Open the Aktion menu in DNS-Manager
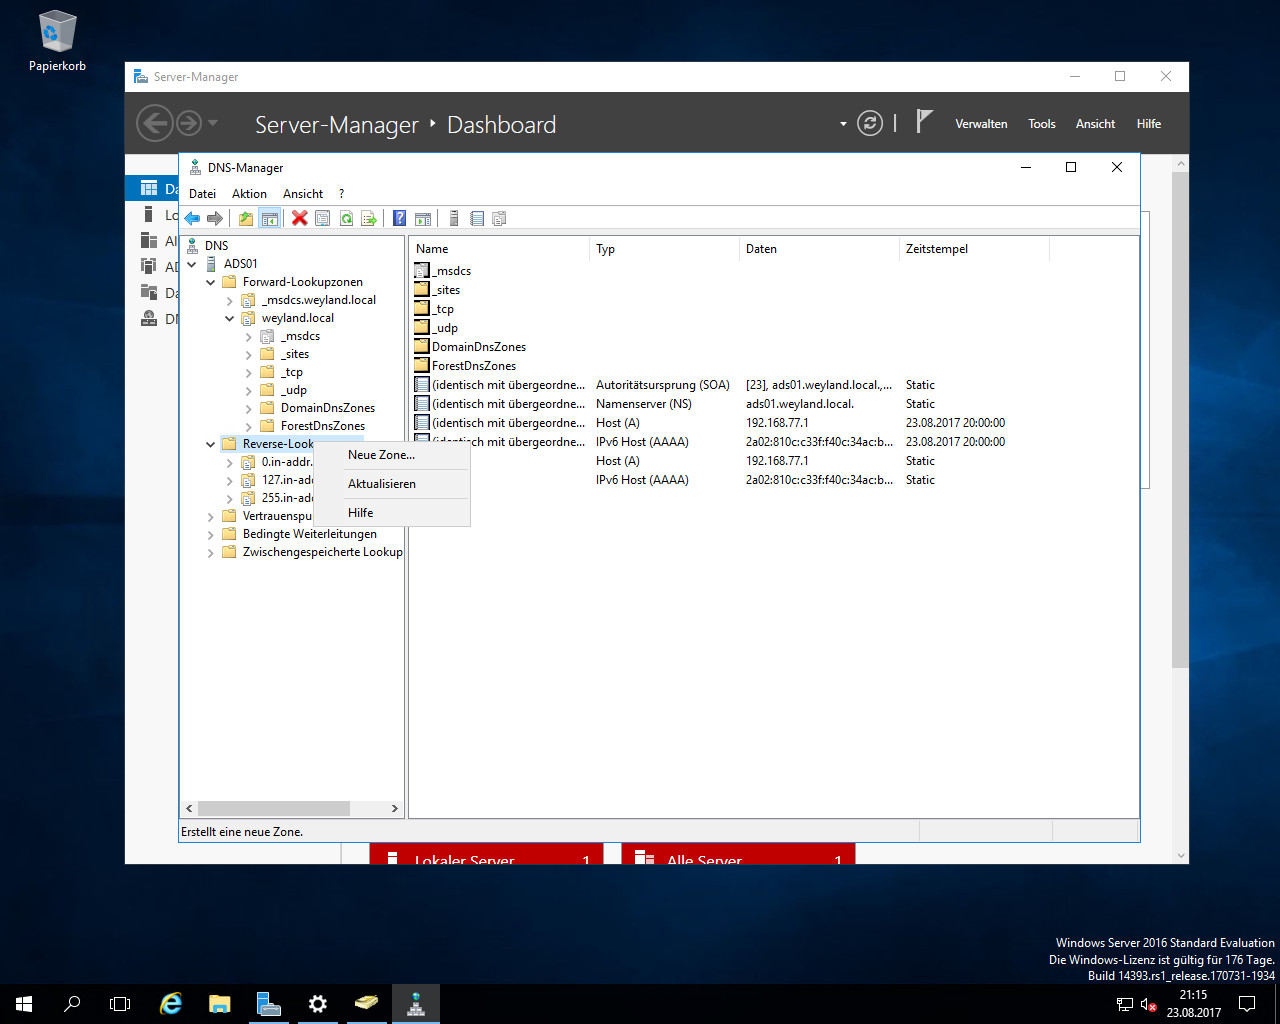The width and height of the screenshot is (1280, 1024). point(249,194)
